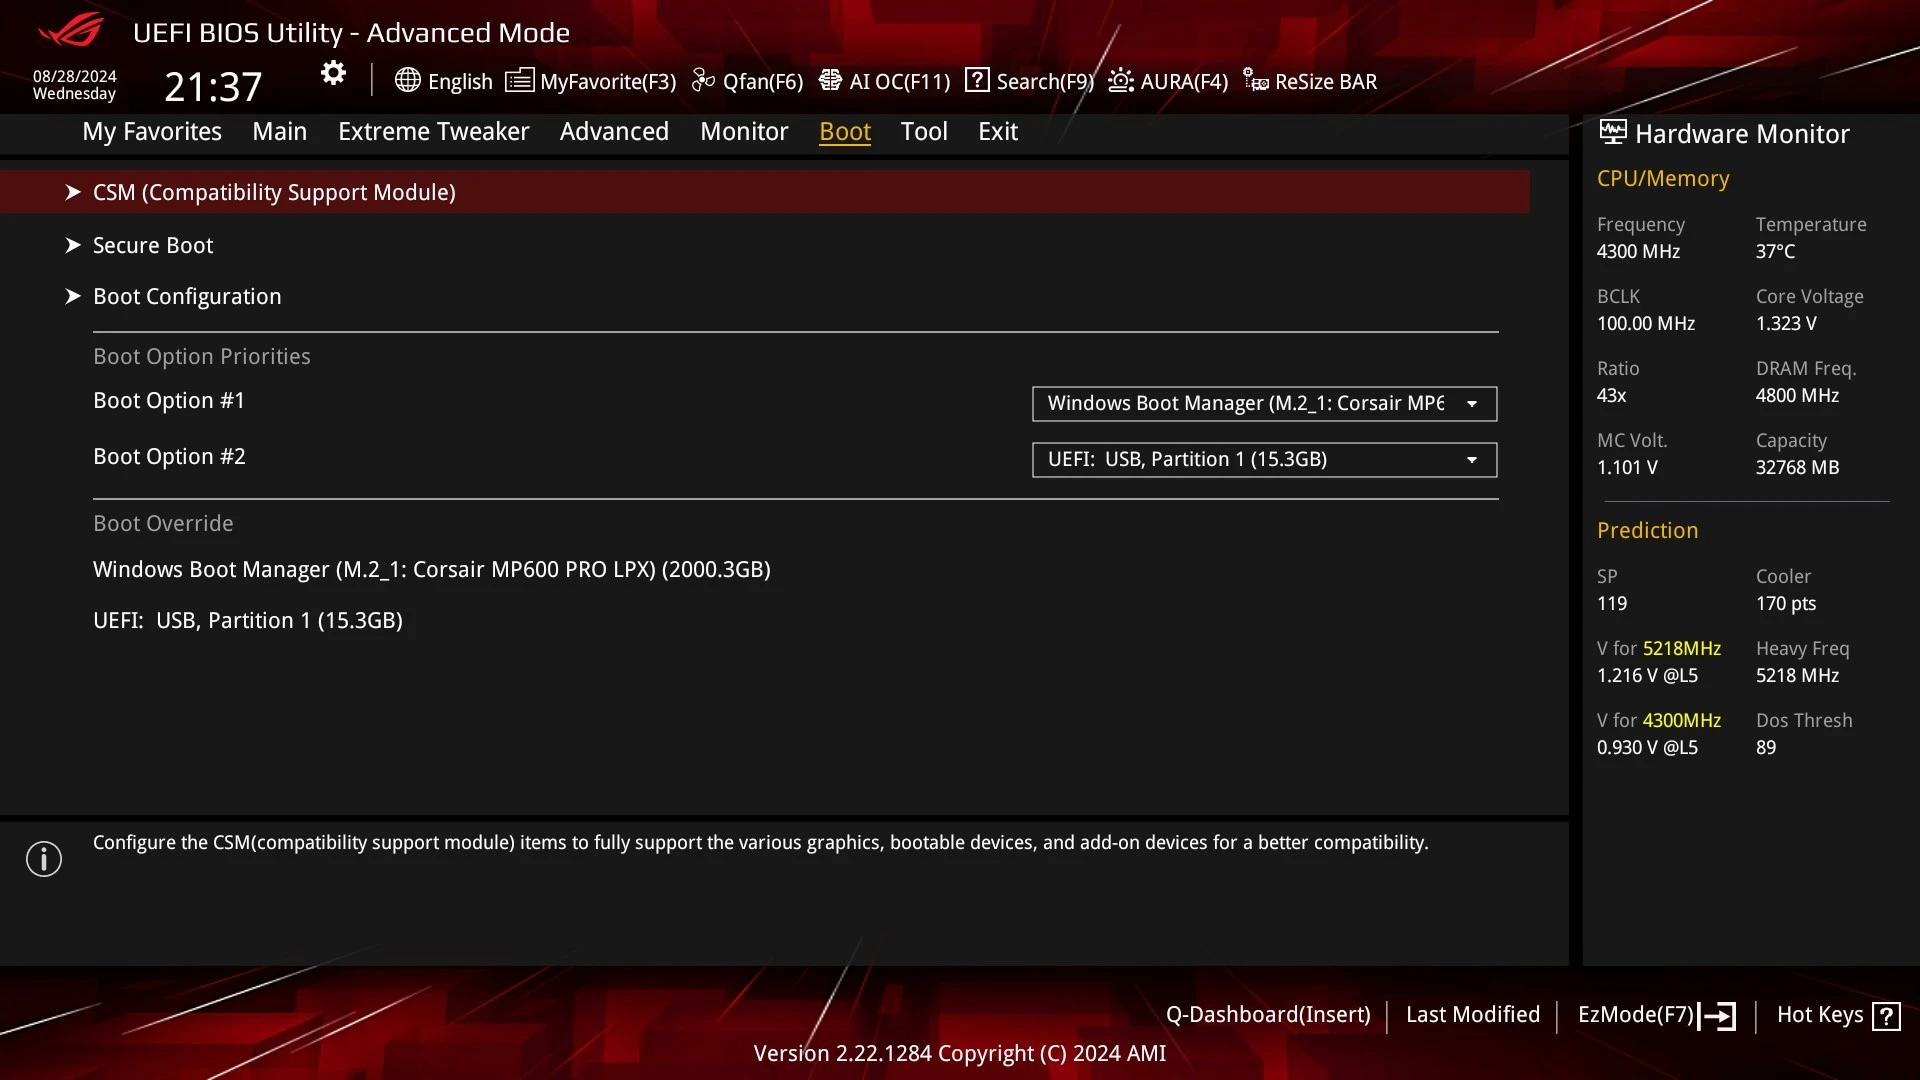Launch AI OC(F11) brain icon

click(x=830, y=80)
